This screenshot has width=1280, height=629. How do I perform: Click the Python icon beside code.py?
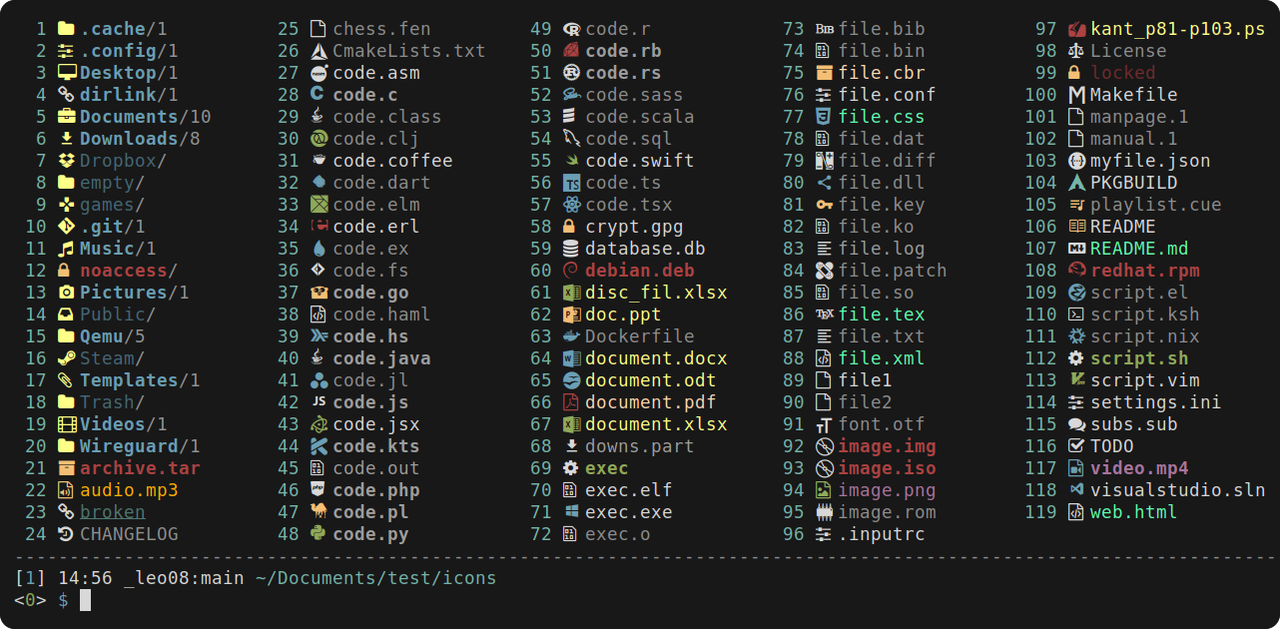click(319, 535)
